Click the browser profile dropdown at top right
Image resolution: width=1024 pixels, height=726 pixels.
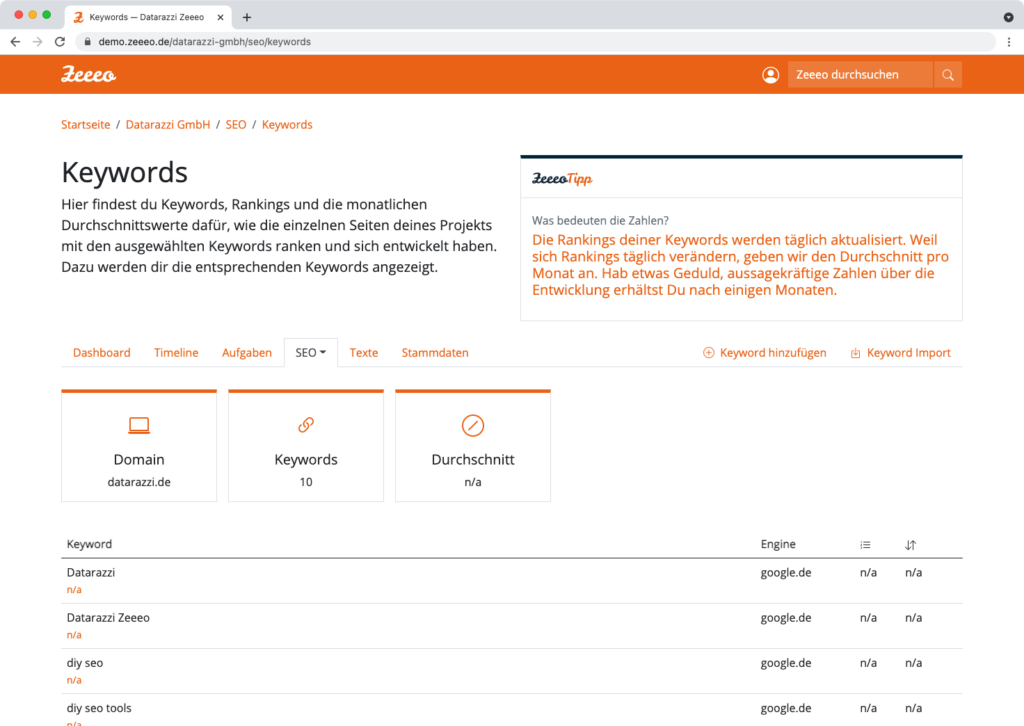1008,18
